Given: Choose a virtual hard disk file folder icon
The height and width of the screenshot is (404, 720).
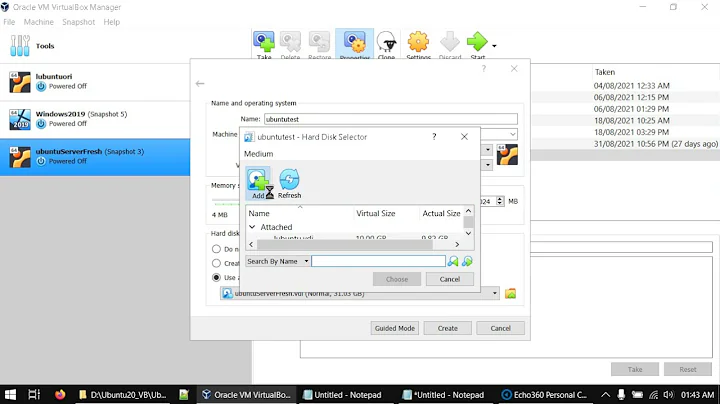Looking at the screenshot, I should coord(510,293).
